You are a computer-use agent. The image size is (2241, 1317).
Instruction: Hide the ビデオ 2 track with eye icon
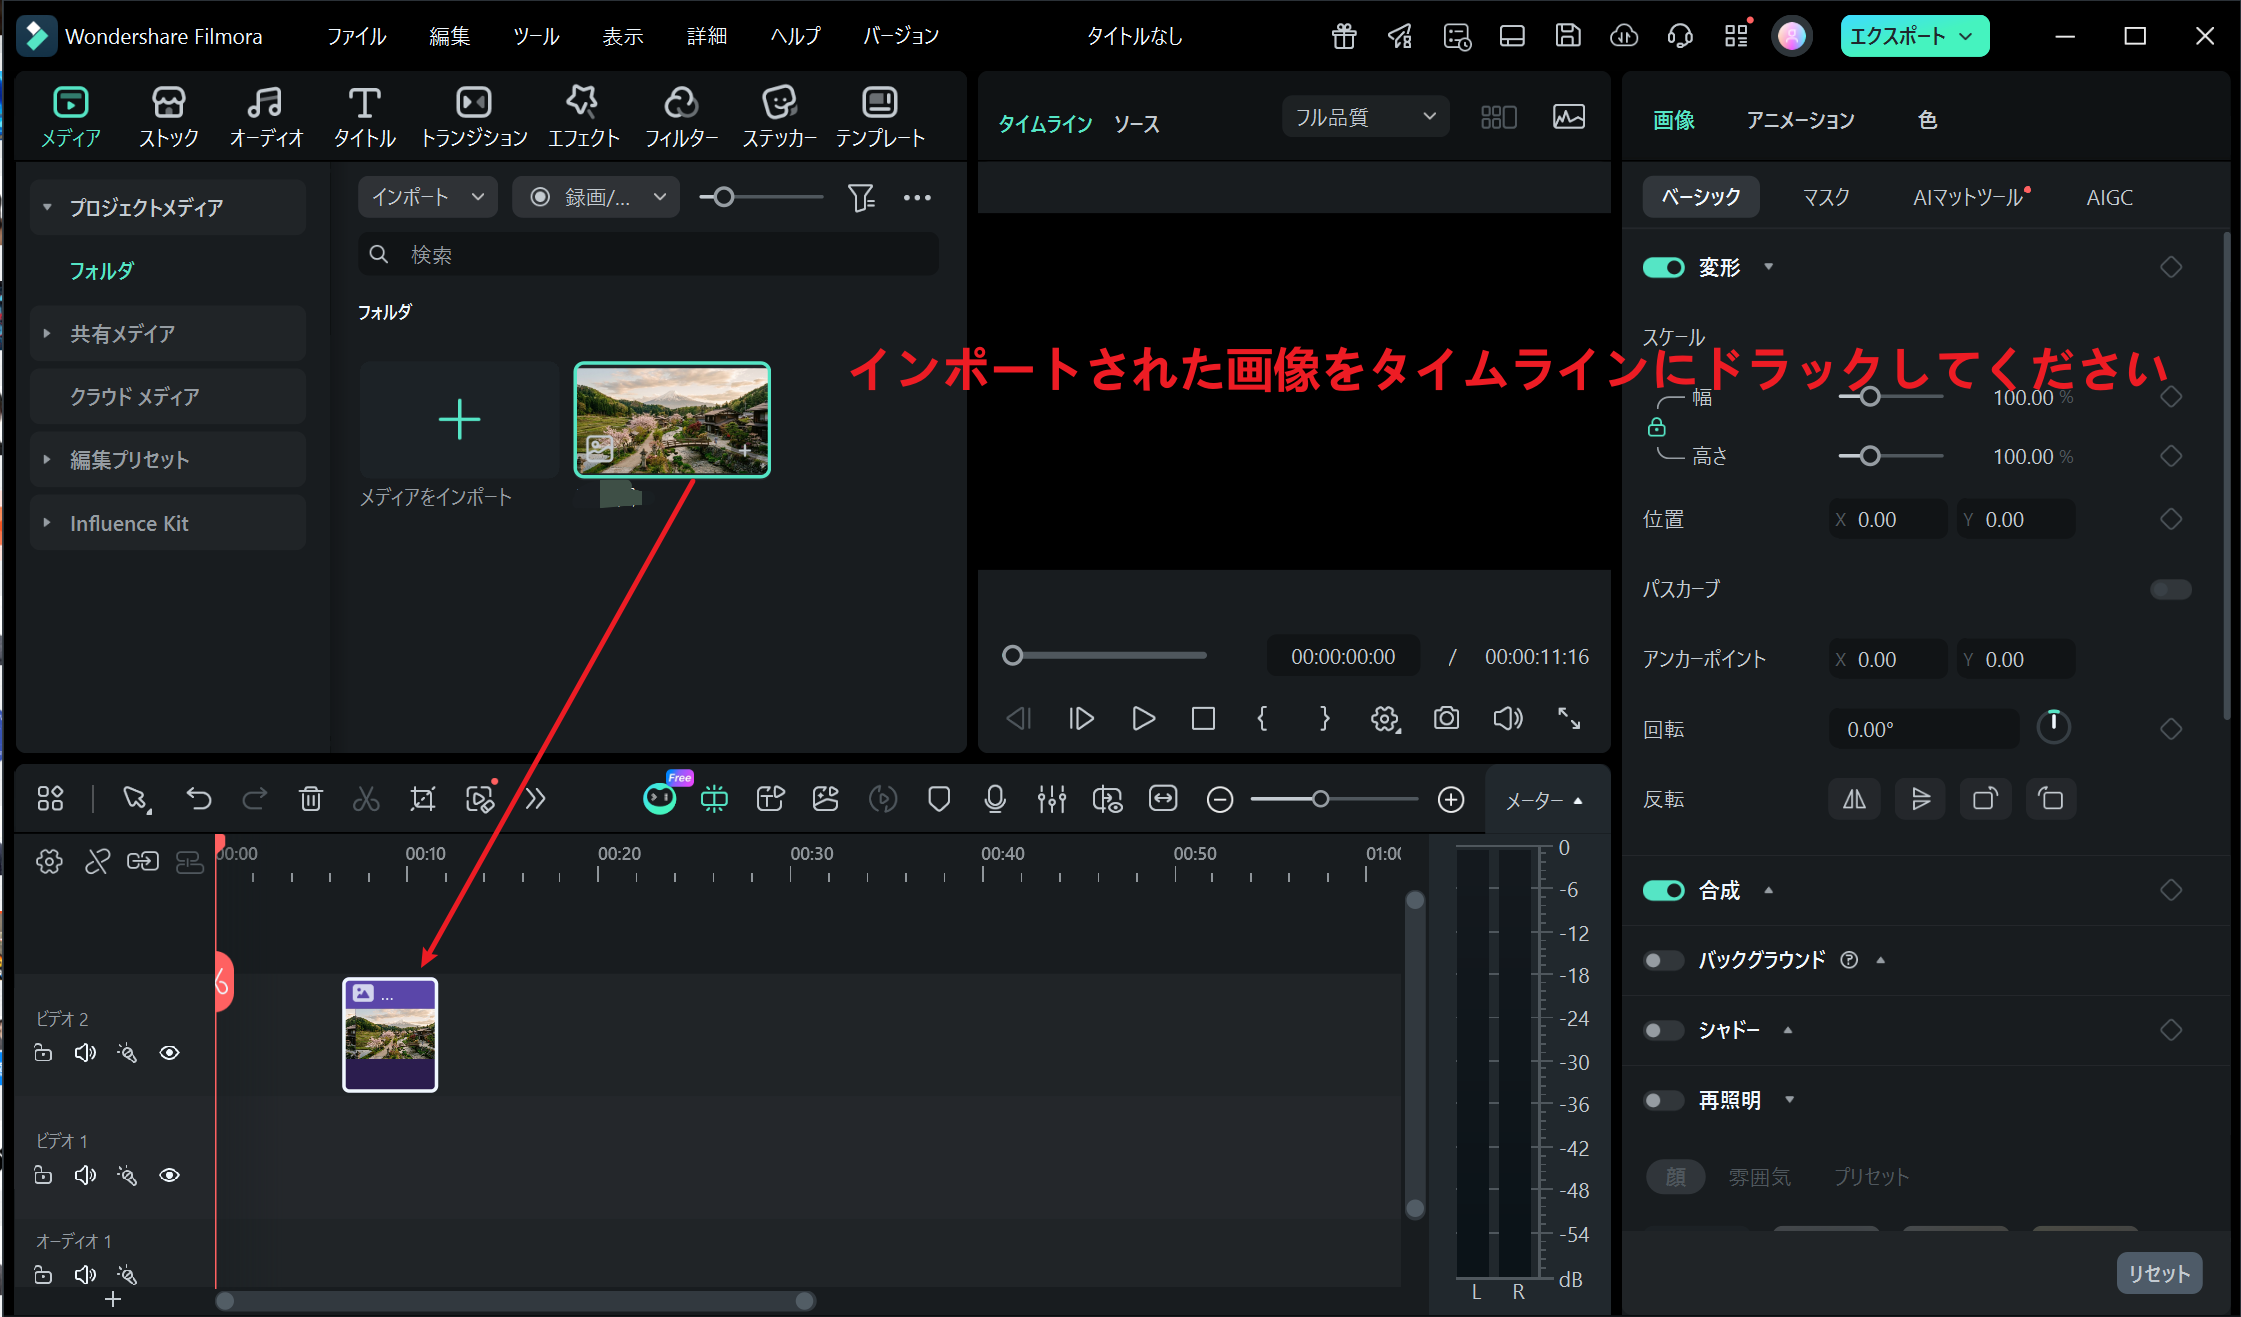click(170, 1052)
